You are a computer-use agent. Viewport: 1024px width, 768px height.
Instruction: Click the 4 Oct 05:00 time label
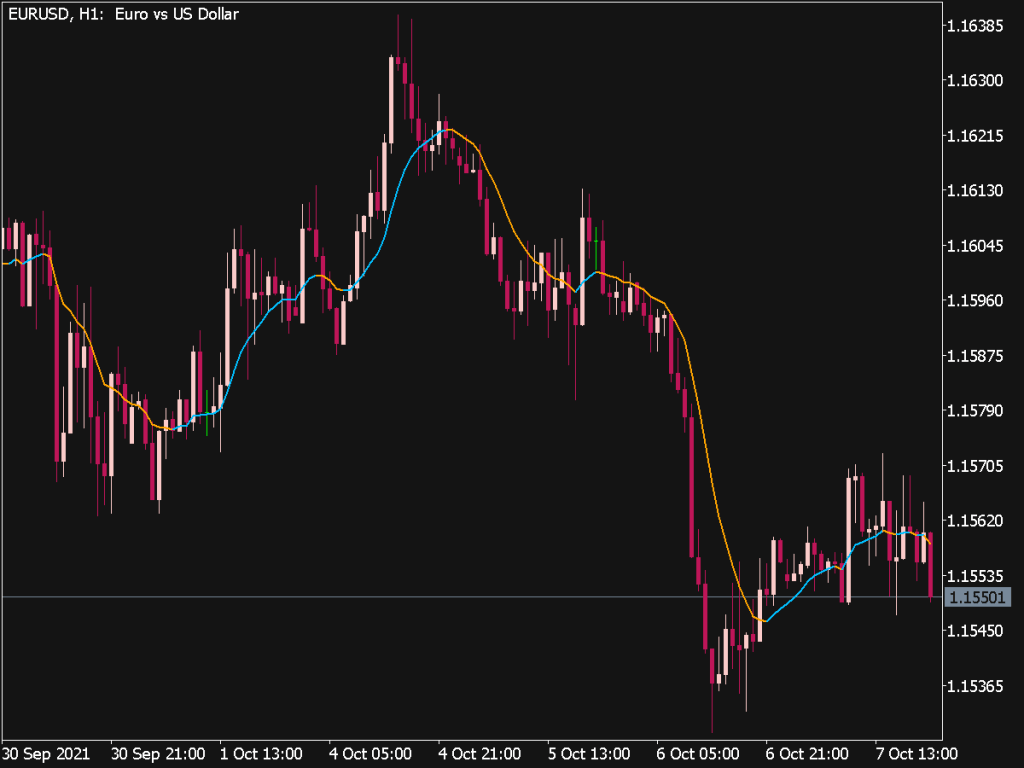[371, 753]
